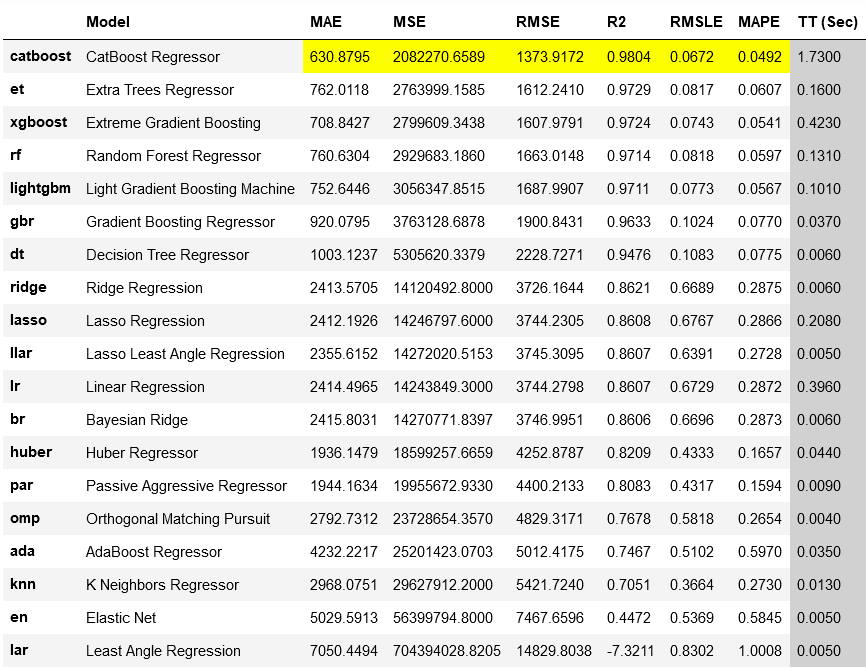This screenshot has width=866, height=670.
Task: Click gbr MAE value 920.0795
Action: coord(340,222)
